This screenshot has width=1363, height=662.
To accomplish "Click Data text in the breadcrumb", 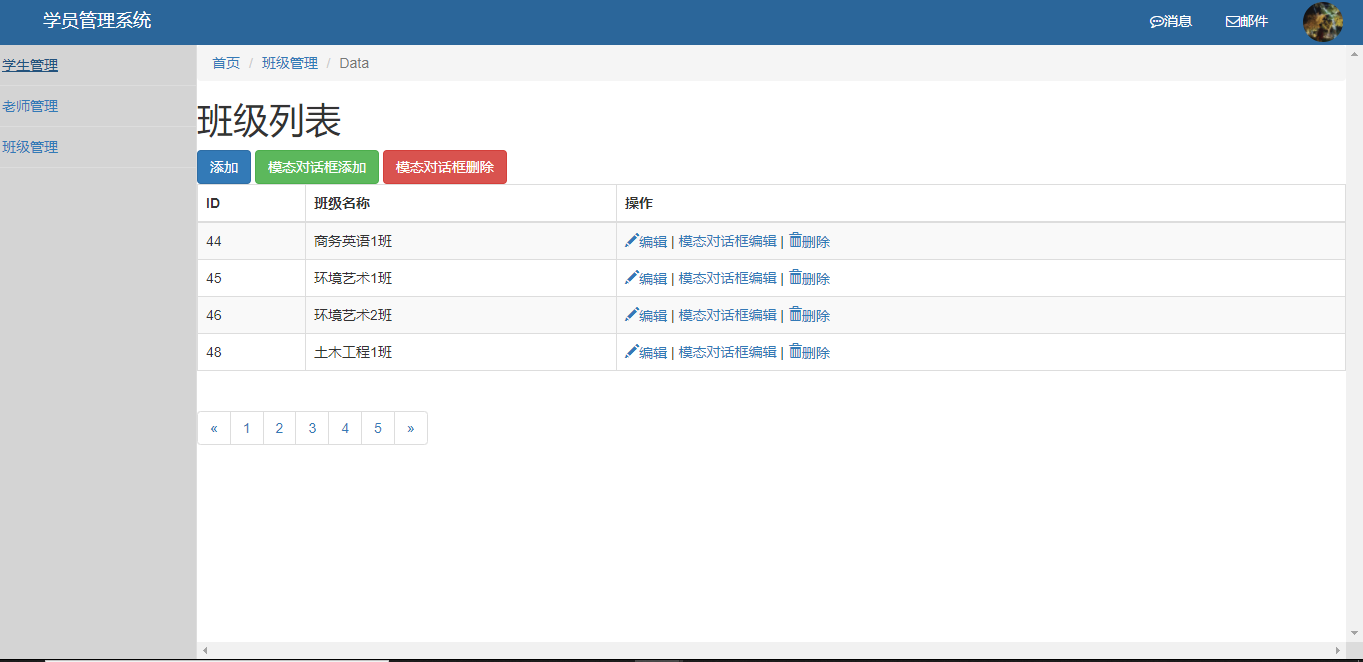I will click(x=354, y=63).
